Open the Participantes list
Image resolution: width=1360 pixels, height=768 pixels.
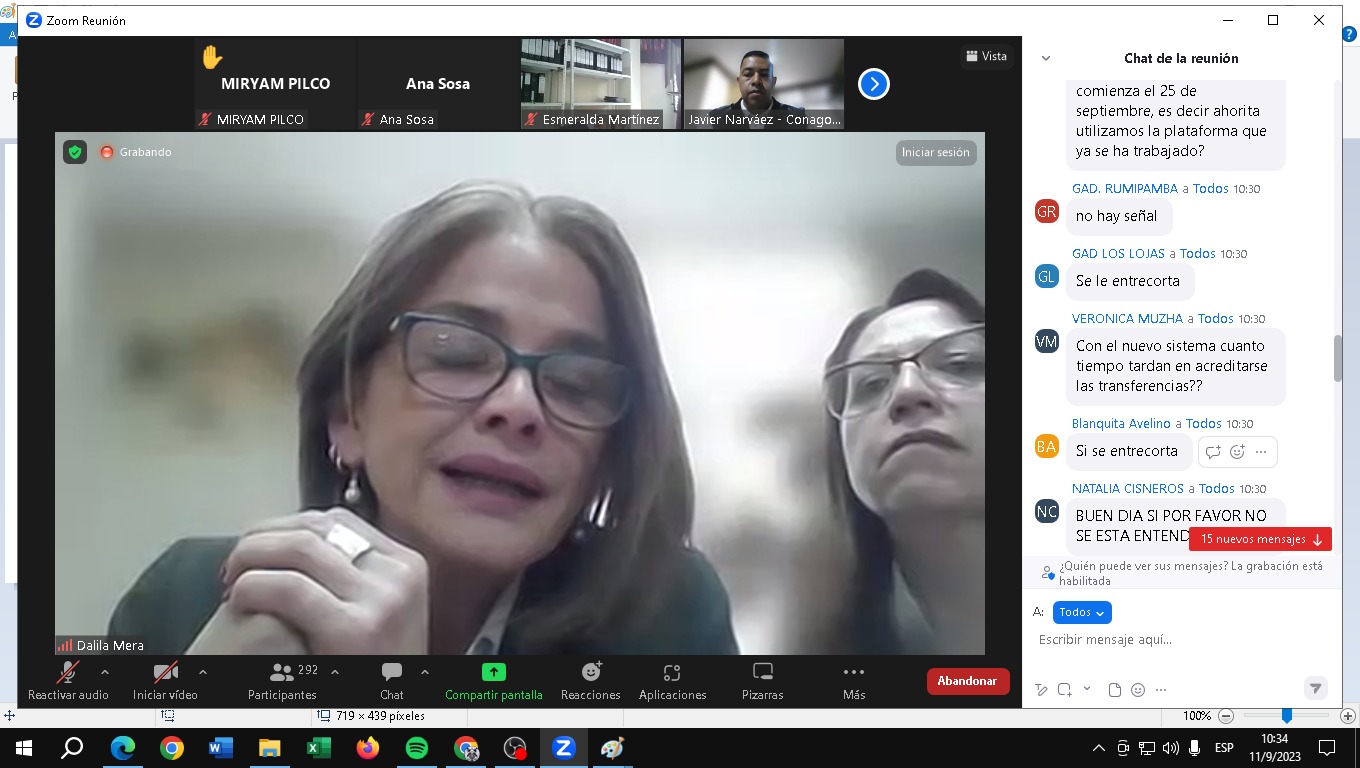point(282,680)
